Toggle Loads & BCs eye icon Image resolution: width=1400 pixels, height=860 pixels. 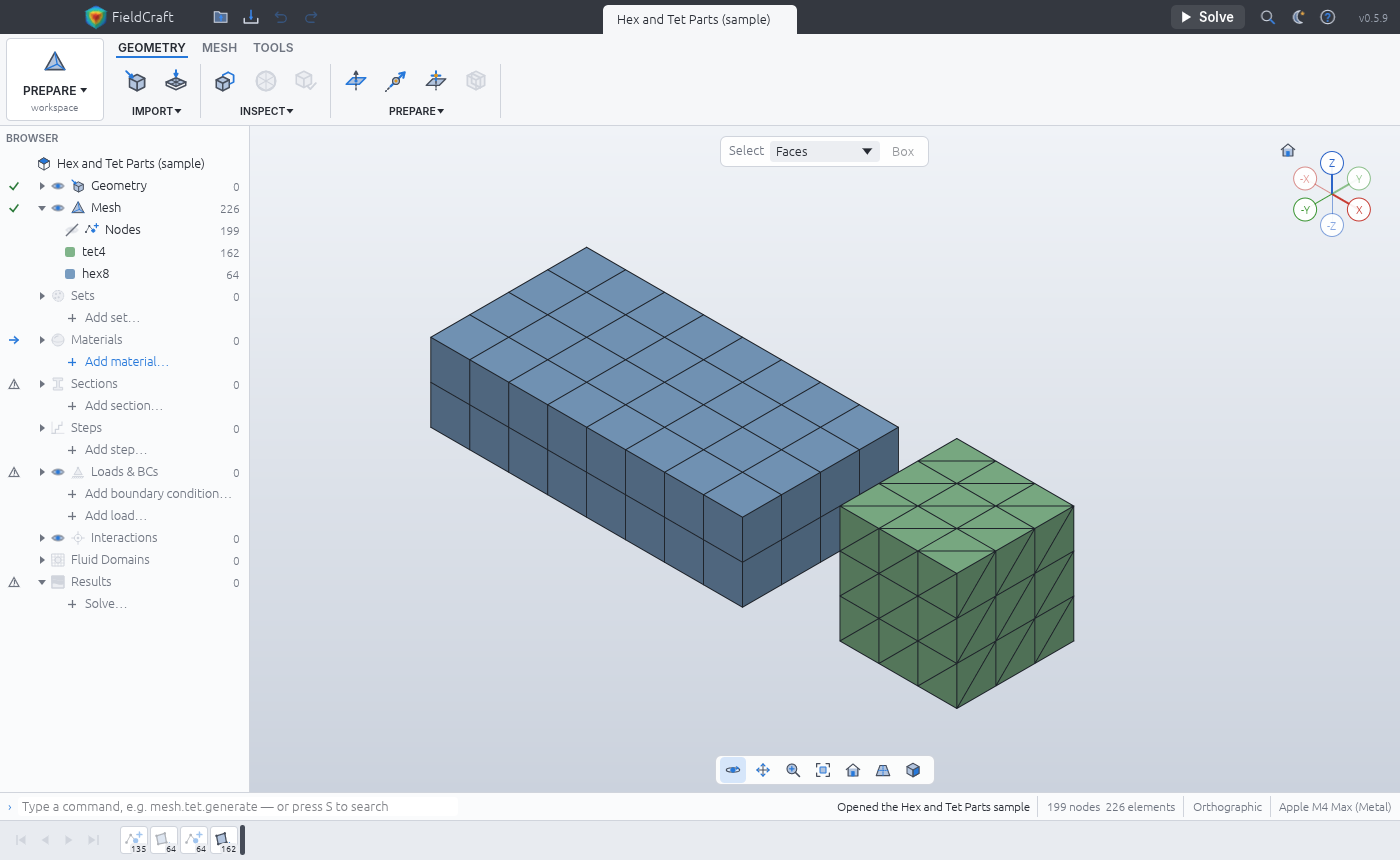point(58,472)
